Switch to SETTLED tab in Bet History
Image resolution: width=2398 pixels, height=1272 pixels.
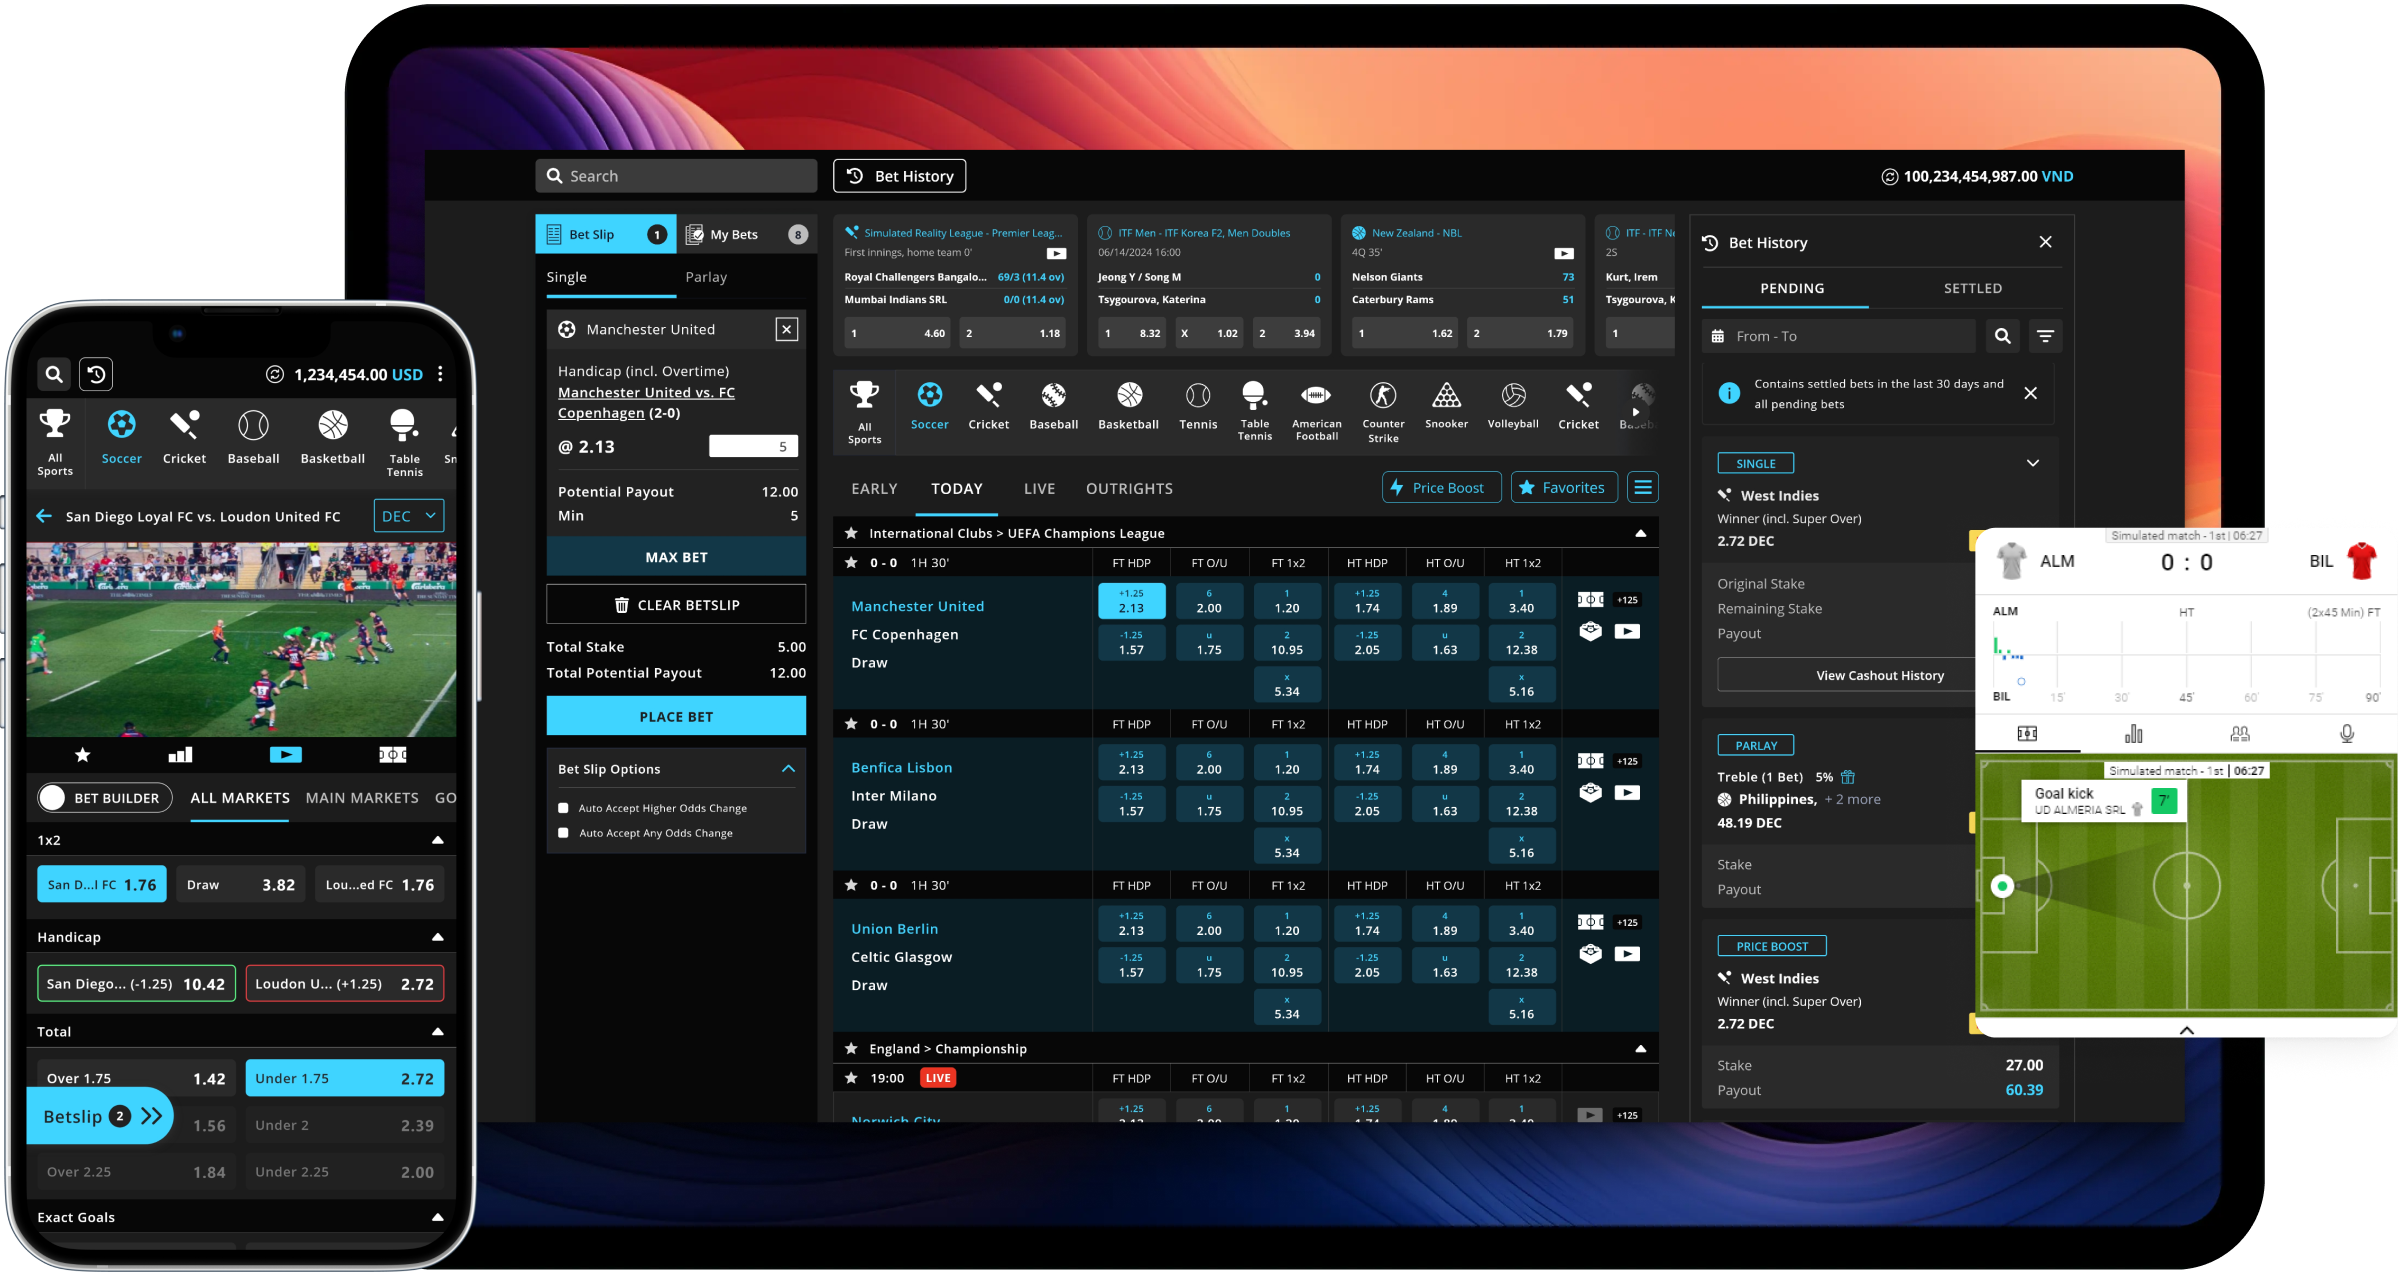[1972, 288]
